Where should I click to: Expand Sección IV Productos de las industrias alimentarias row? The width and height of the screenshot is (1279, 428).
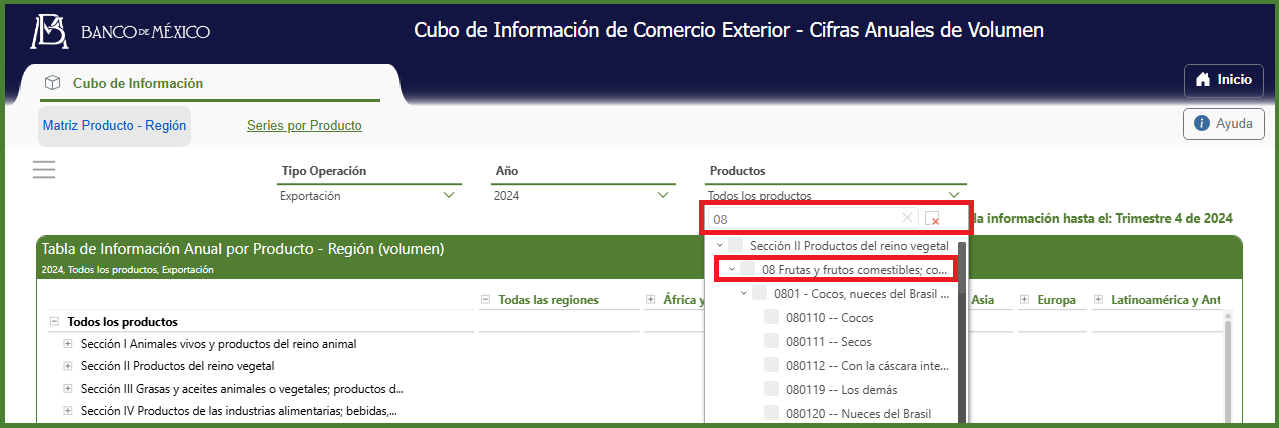(x=68, y=410)
